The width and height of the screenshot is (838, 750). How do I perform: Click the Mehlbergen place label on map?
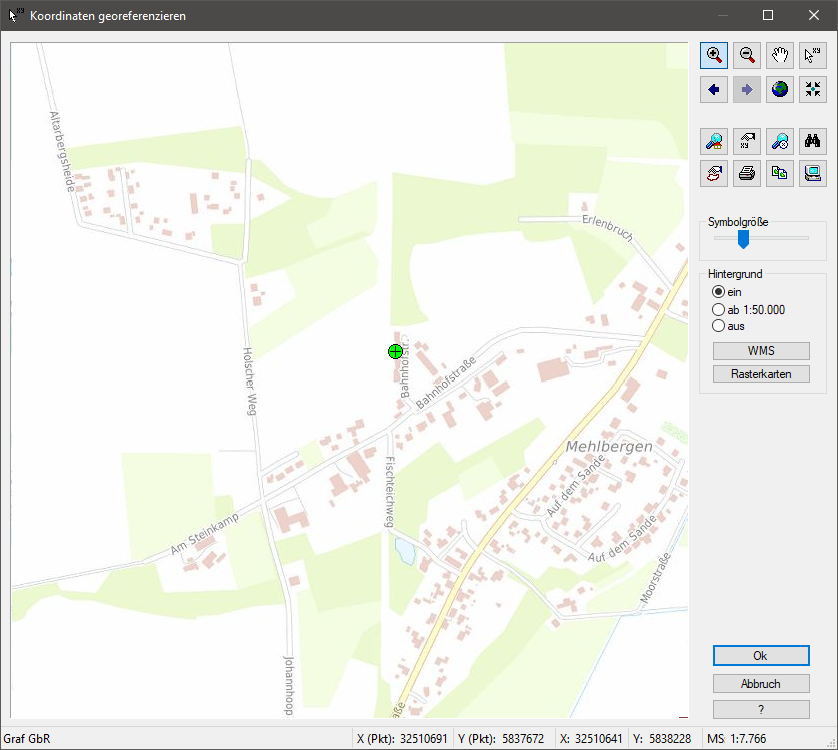point(609,446)
